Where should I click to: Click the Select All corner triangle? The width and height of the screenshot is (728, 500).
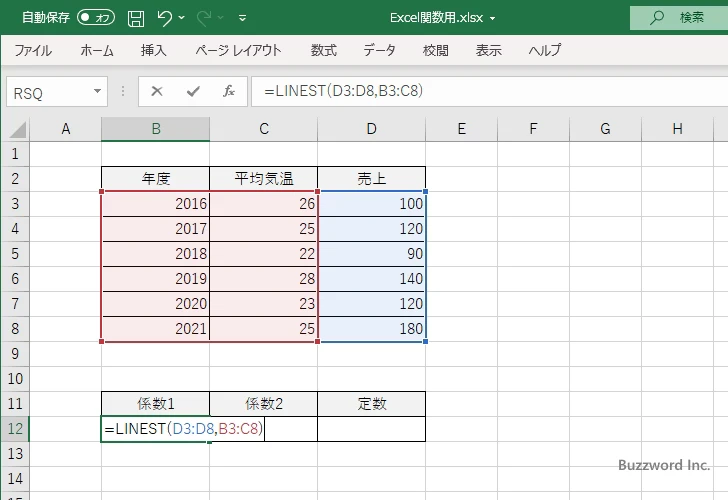click(18, 130)
